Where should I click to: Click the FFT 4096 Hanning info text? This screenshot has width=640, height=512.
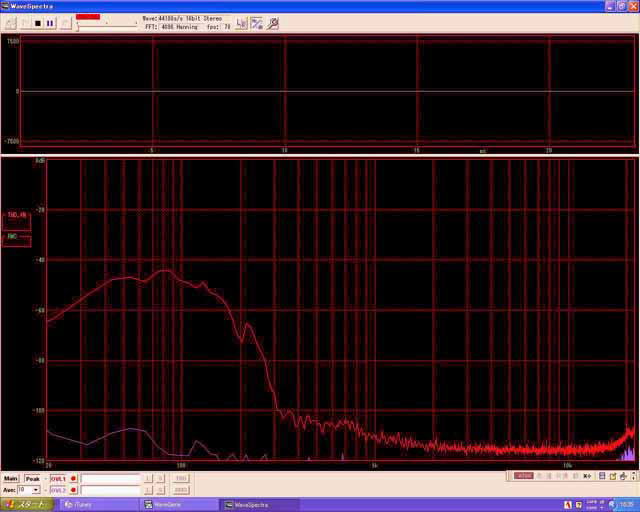click(x=171, y=27)
